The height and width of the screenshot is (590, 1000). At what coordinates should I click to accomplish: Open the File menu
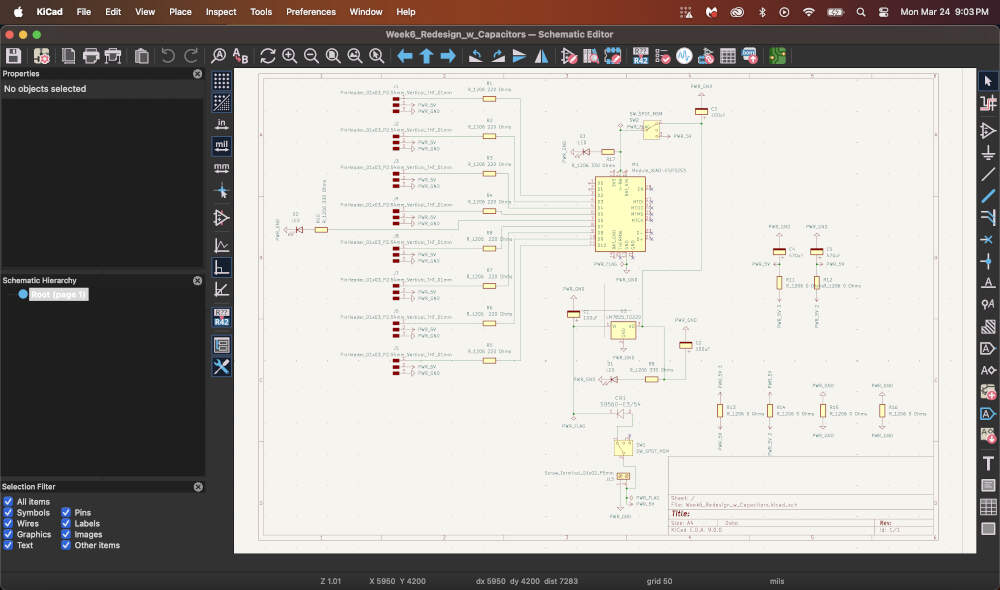click(84, 11)
